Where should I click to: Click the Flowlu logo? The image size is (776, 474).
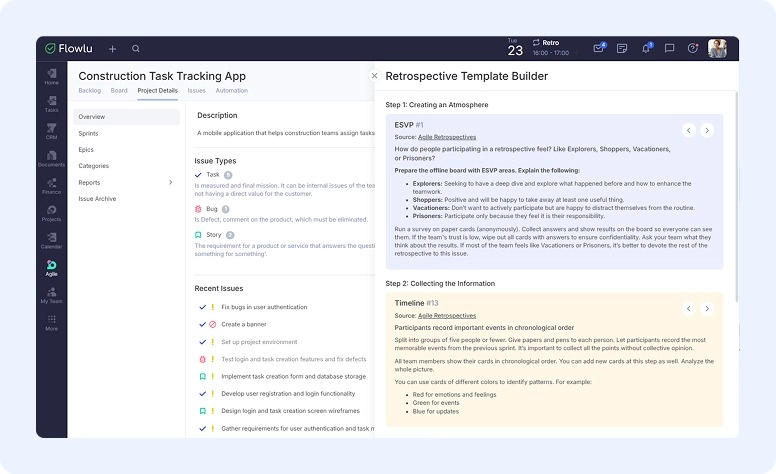coord(69,48)
